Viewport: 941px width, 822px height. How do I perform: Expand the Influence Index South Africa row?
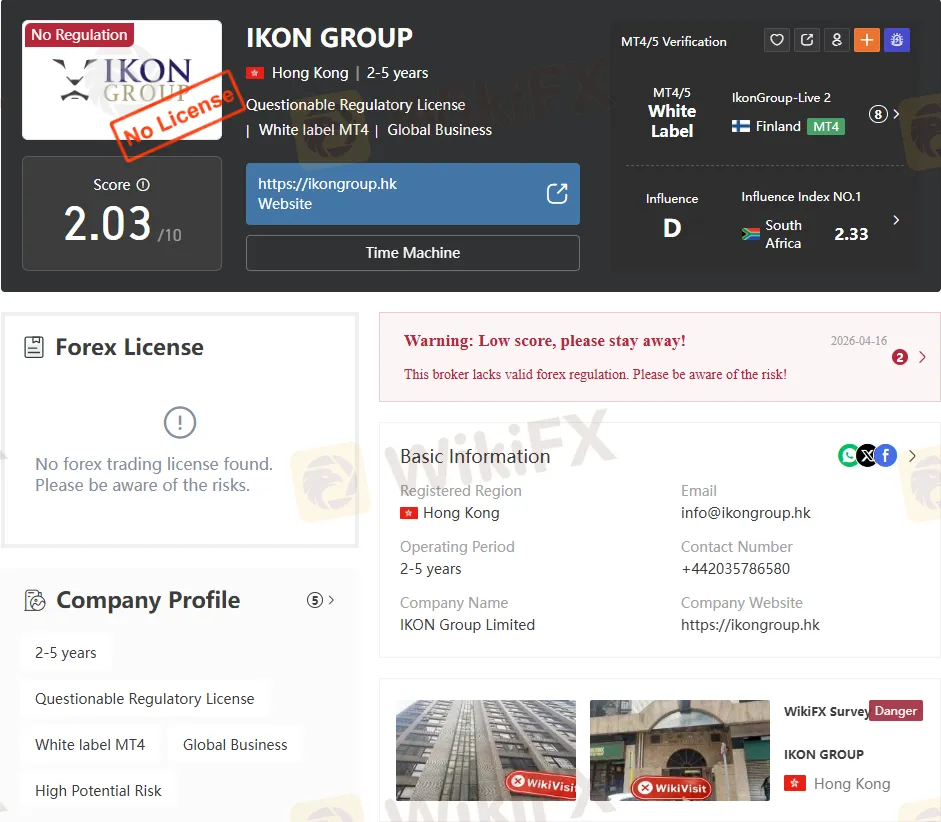pos(895,220)
